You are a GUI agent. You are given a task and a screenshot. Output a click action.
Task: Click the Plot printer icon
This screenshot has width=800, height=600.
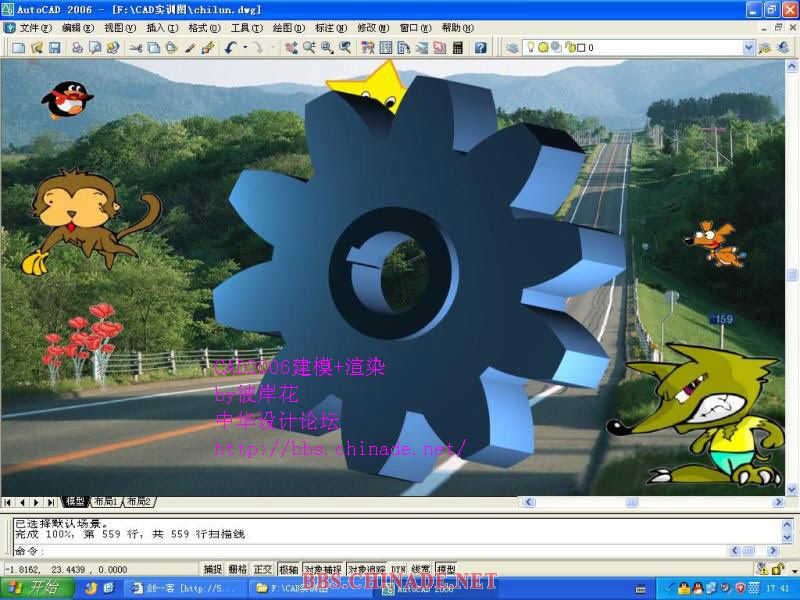tap(77, 47)
